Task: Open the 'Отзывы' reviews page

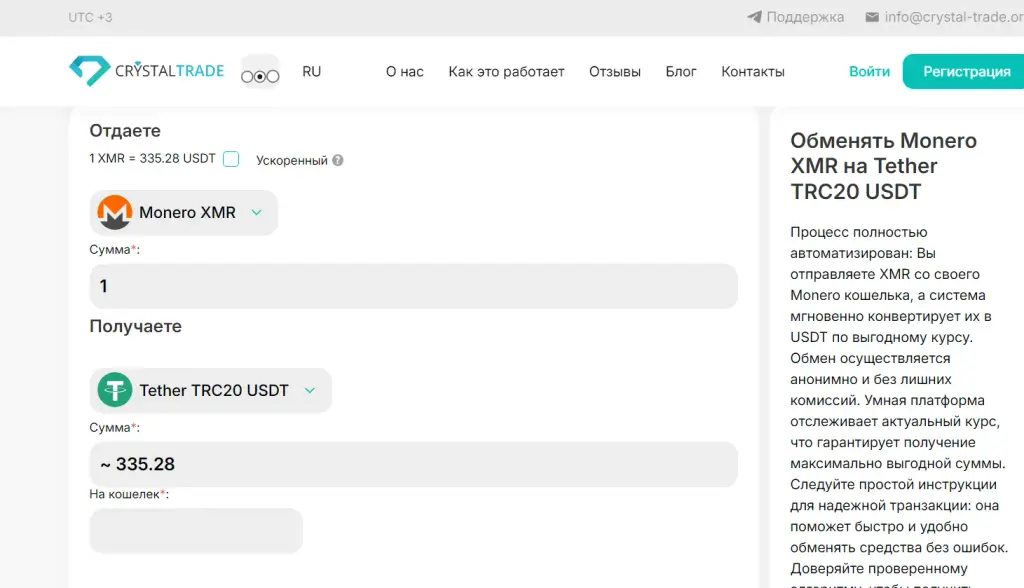Action: click(x=615, y=71)
